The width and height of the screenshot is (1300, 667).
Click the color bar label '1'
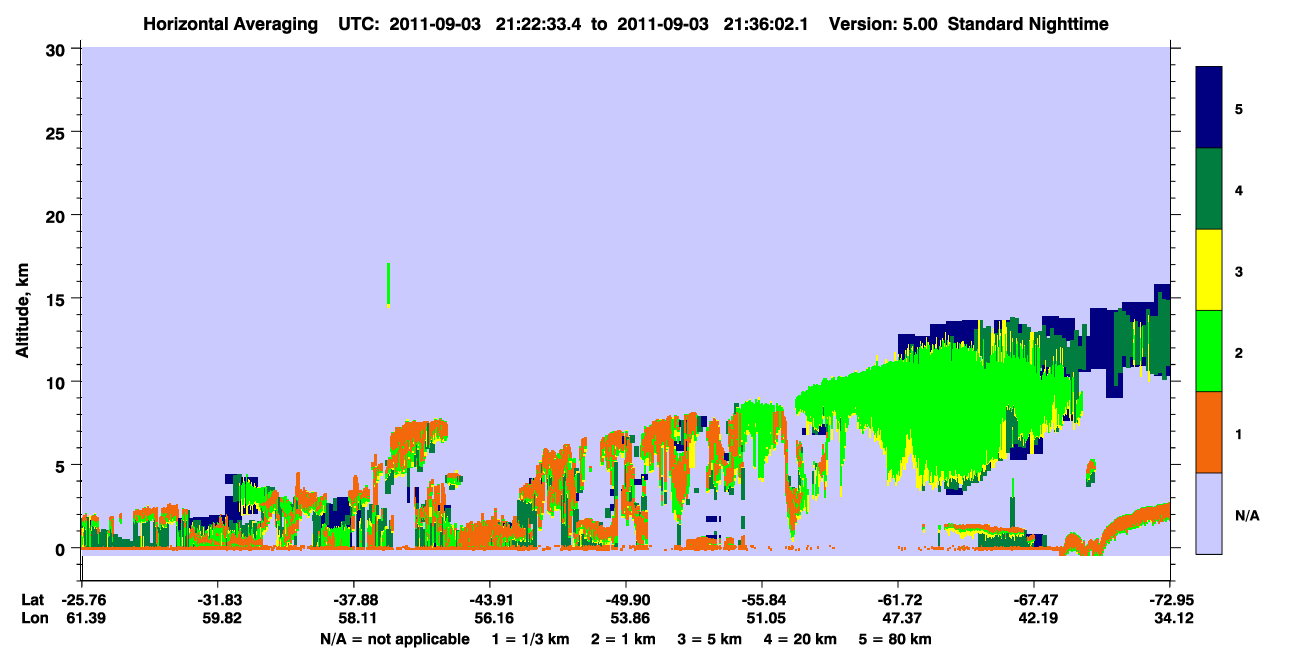1239,434
